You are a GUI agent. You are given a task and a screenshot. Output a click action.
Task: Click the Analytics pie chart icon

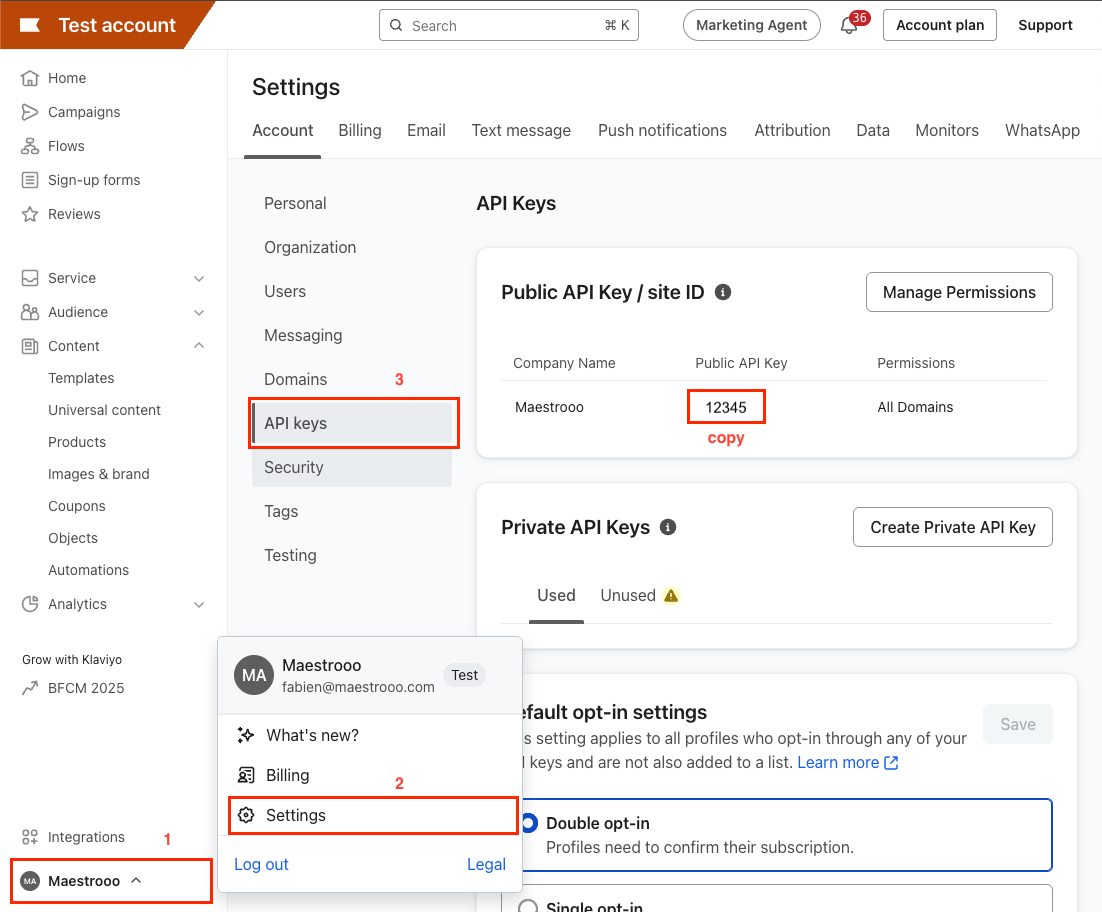[x=30, y=604]
